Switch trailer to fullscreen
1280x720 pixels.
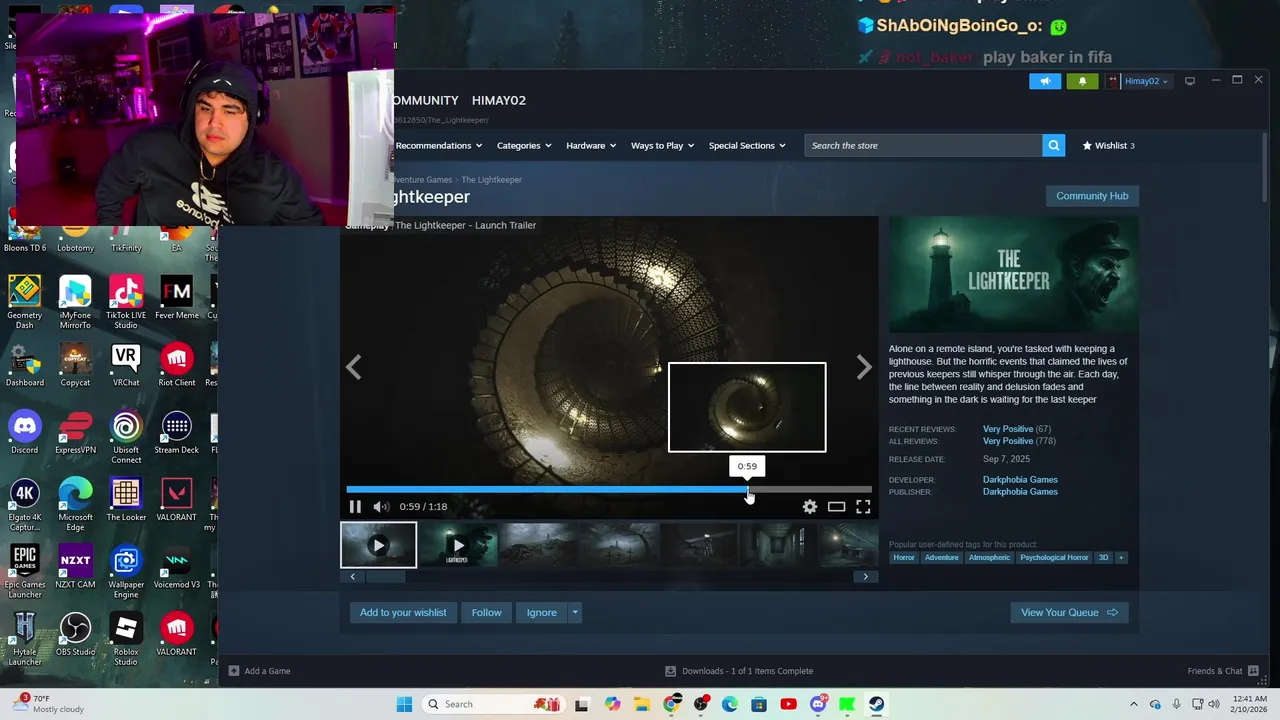[x=863, y=507]
